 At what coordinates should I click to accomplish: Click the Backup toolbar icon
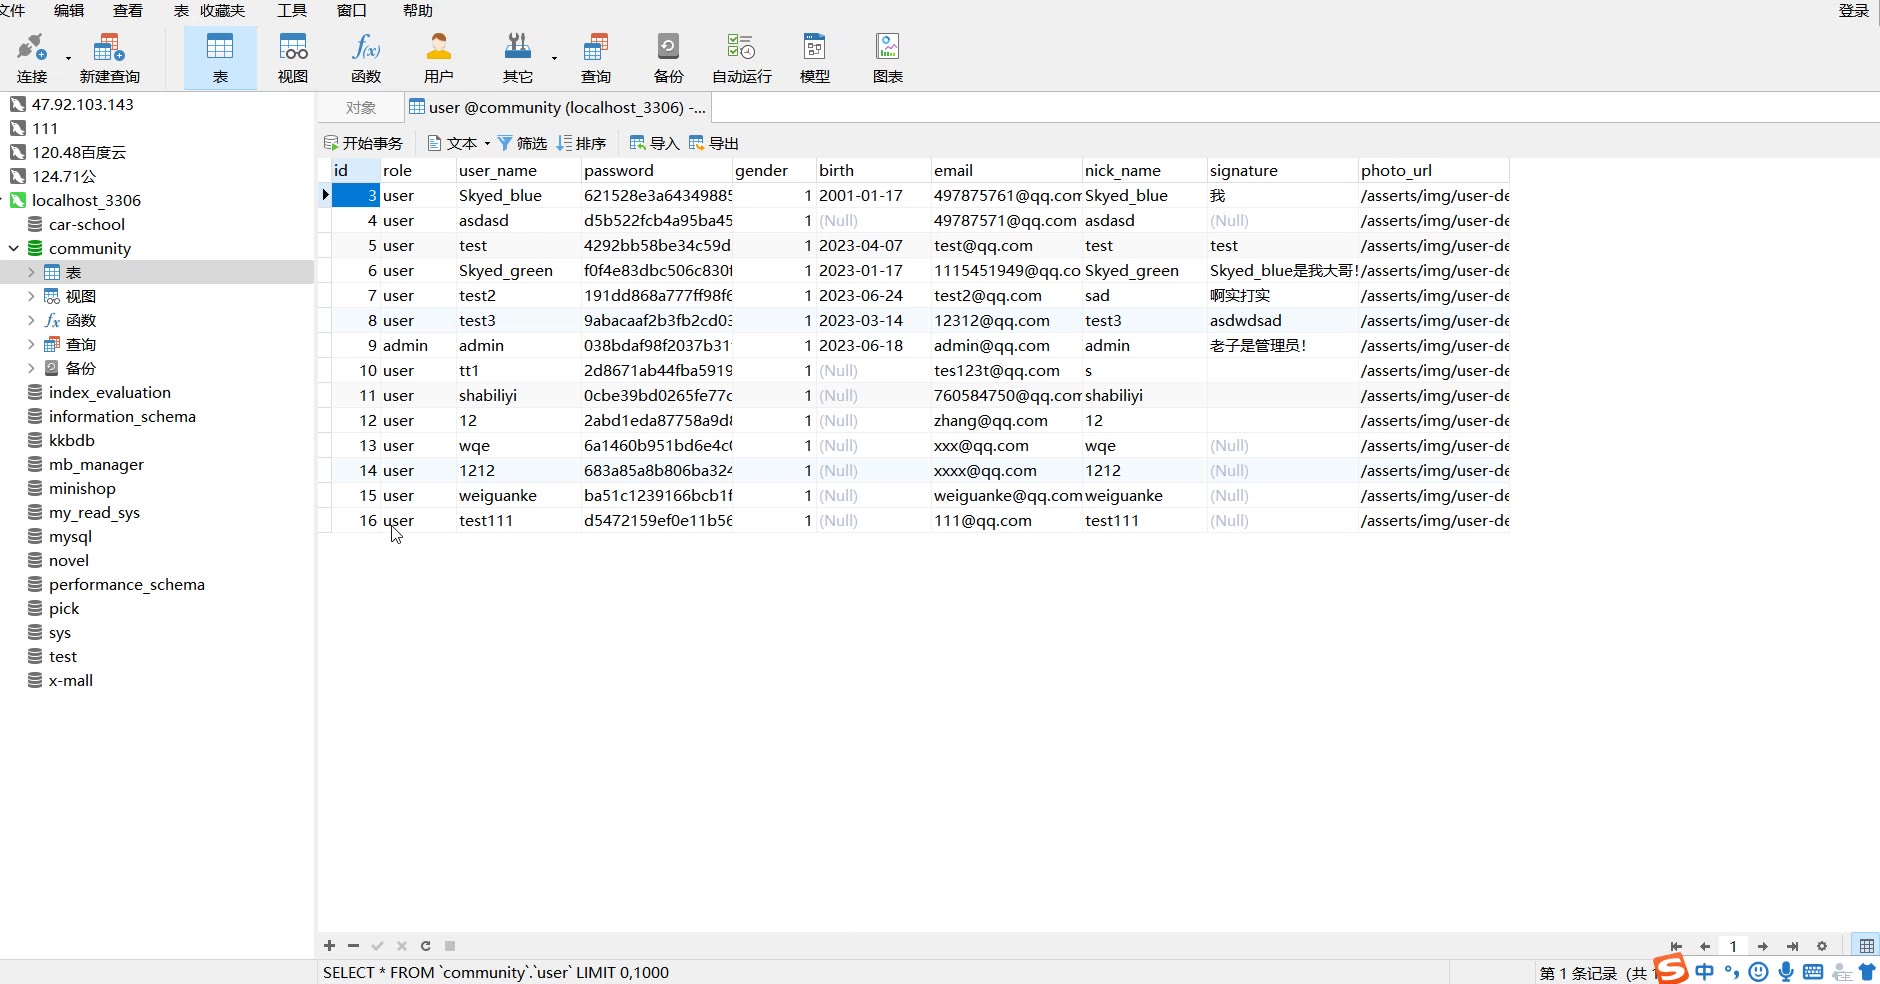(668, 58)
